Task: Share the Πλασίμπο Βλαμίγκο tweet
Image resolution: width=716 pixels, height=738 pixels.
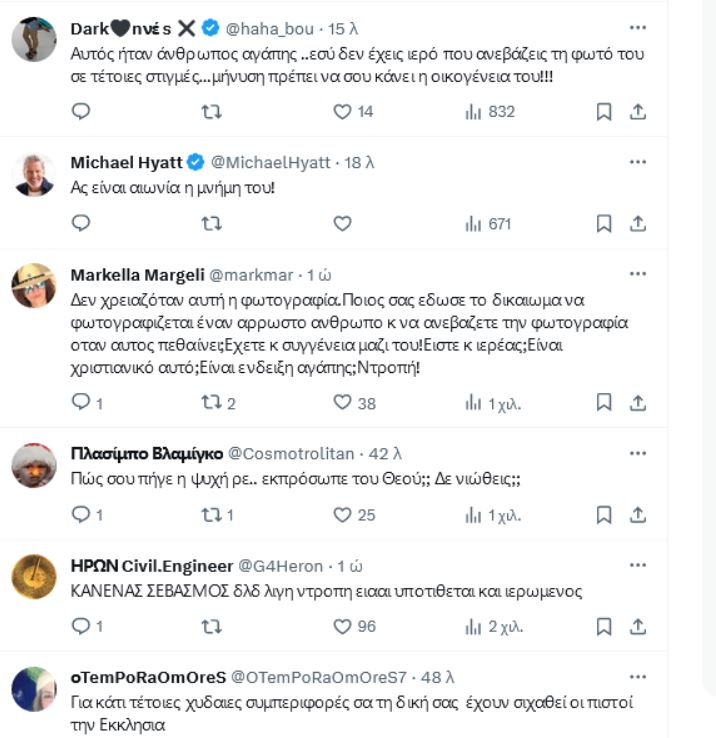Action: [x=638, y=515]
